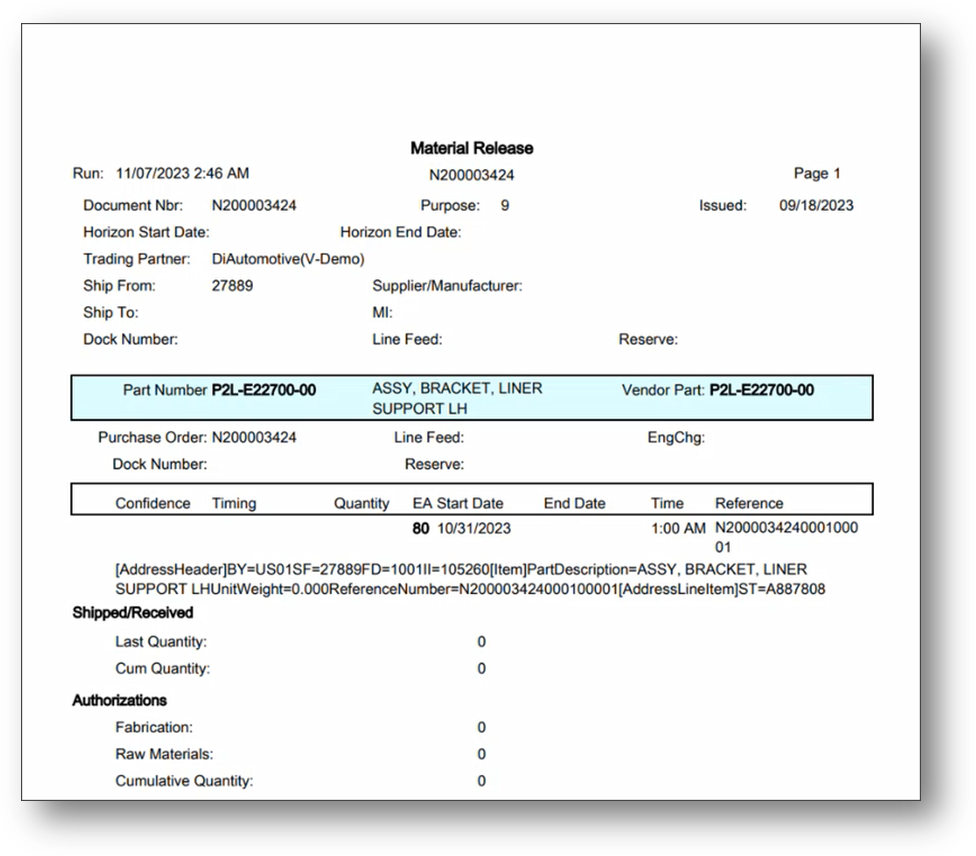Click the "EngChg:" label

click(x=676, y=438)
